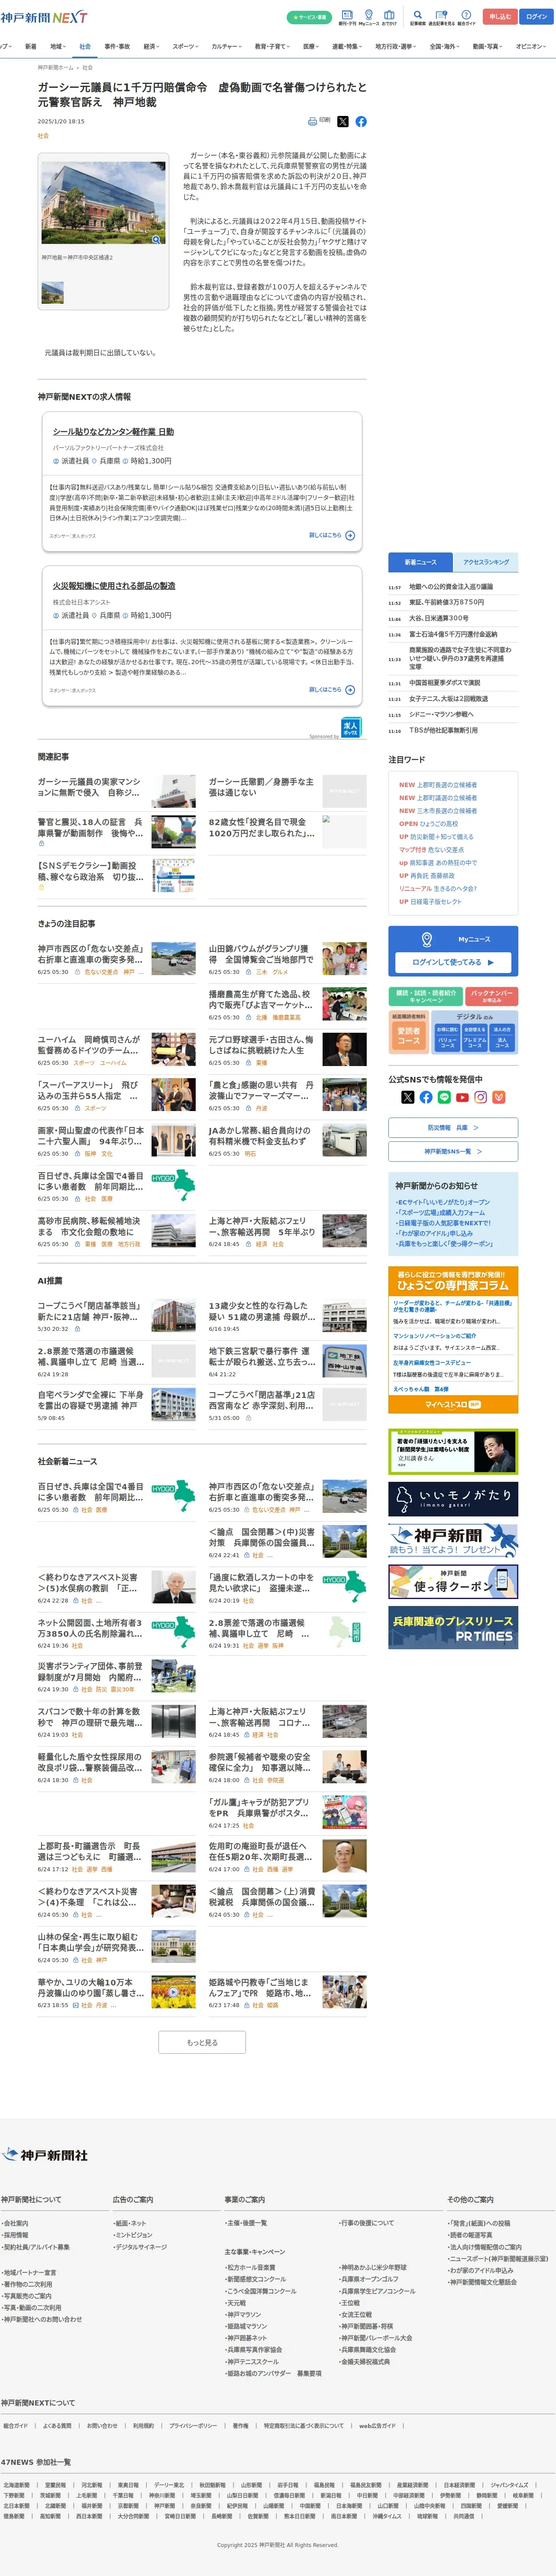Select the small courthouse thumbnail below photo
The height and width of the screenshot is (2576, 556).
point(52,293)
